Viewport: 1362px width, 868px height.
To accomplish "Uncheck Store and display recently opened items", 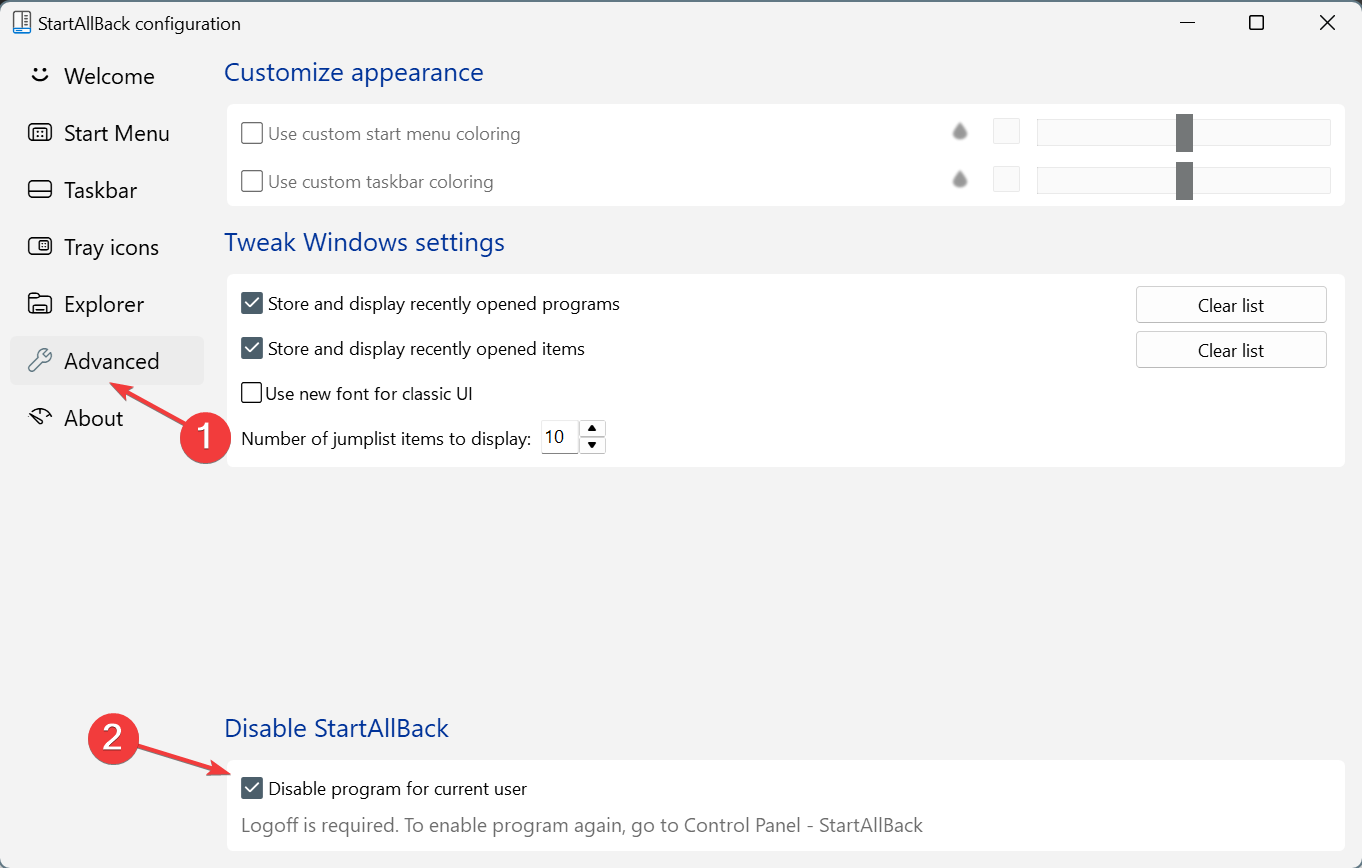I will (x=252, y=348).
